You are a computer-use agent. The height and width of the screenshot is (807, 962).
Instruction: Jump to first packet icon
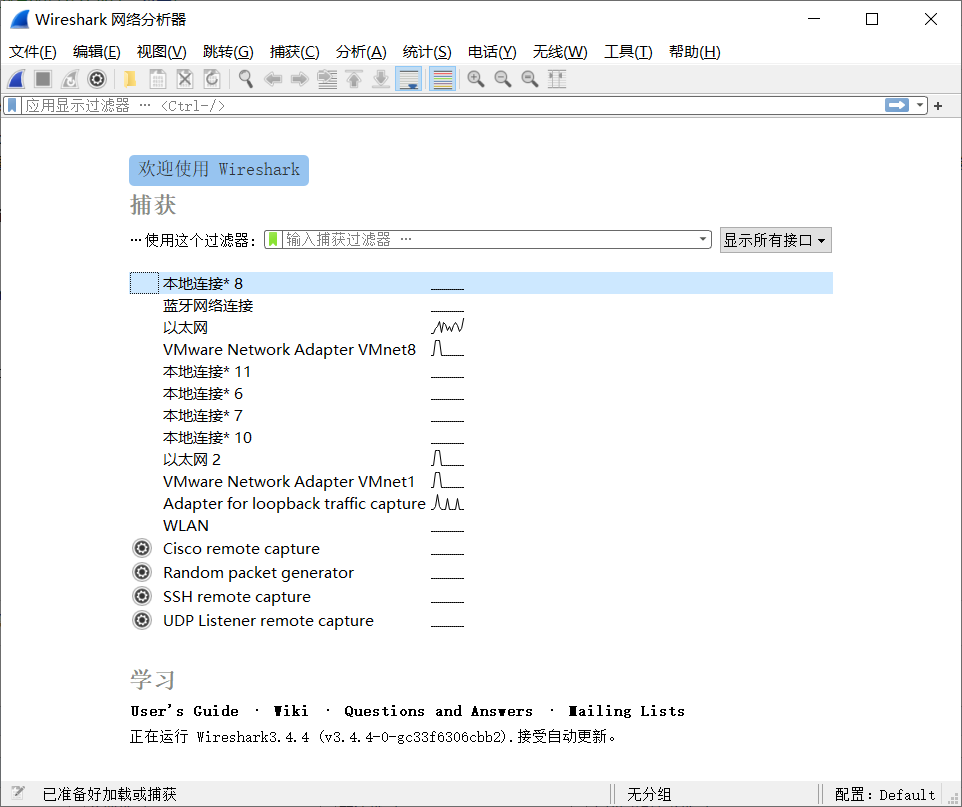pyautogui.click(x=354, y=79)
